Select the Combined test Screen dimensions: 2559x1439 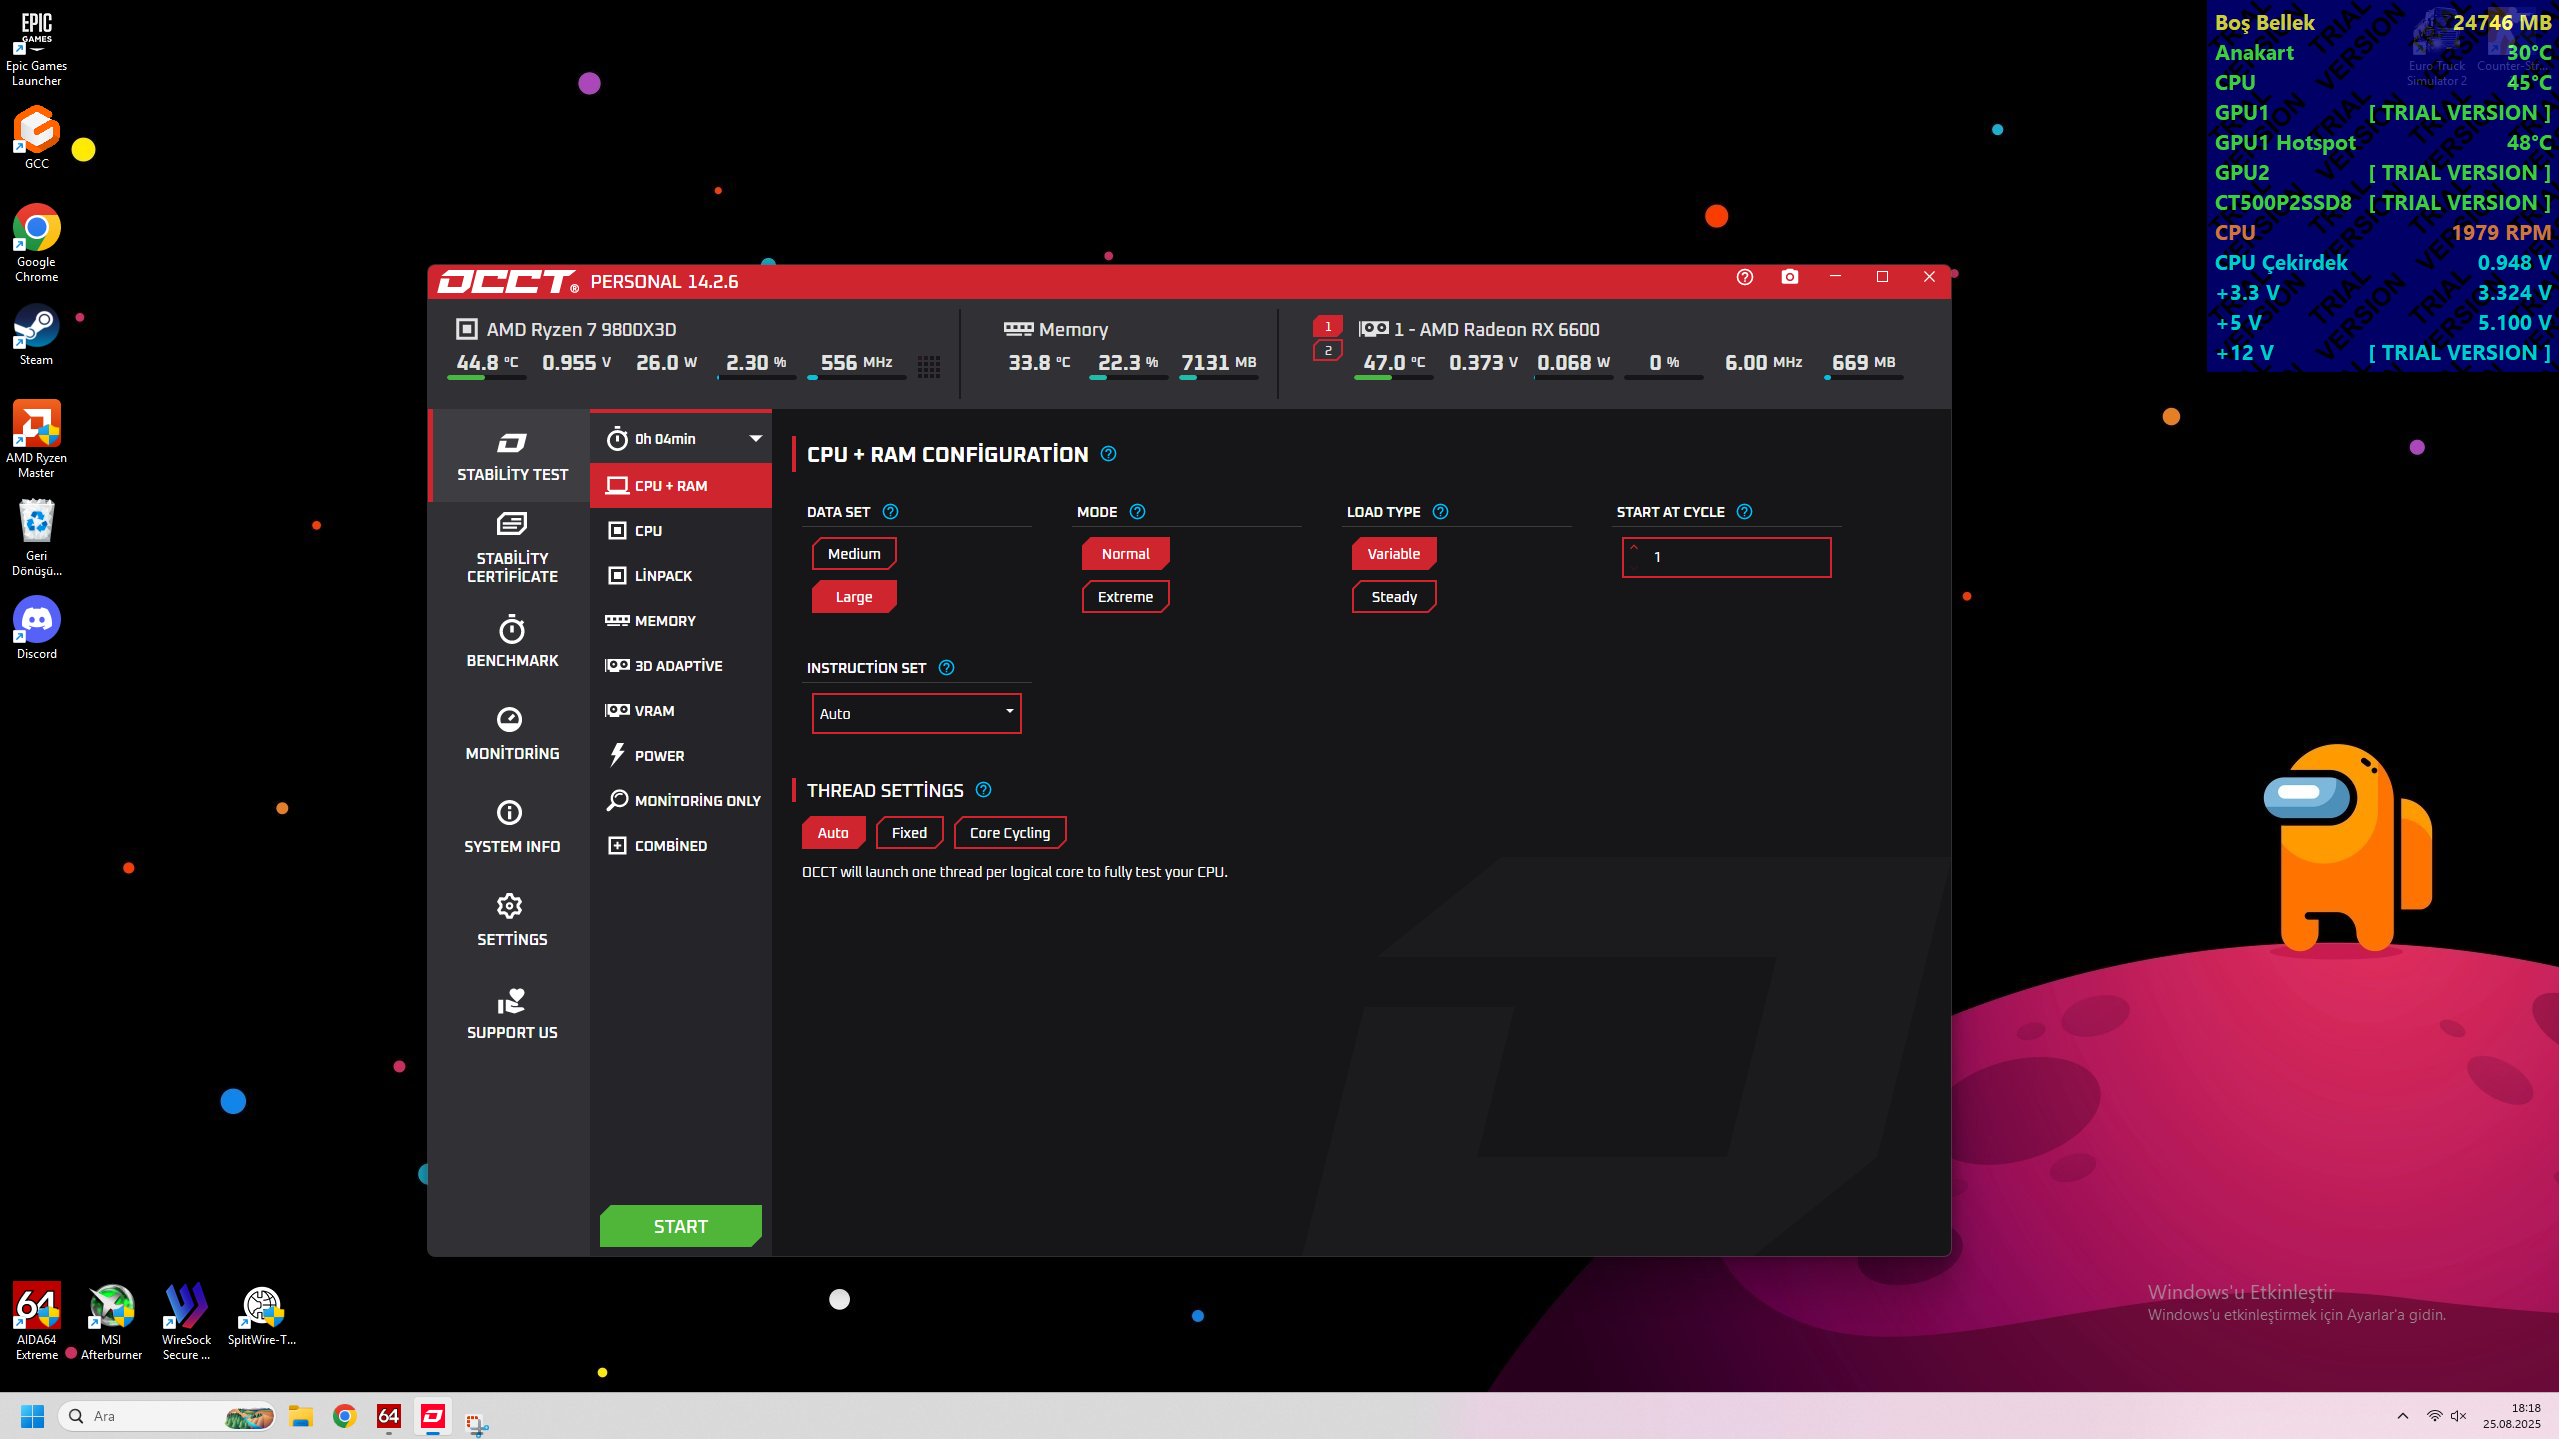681,846
